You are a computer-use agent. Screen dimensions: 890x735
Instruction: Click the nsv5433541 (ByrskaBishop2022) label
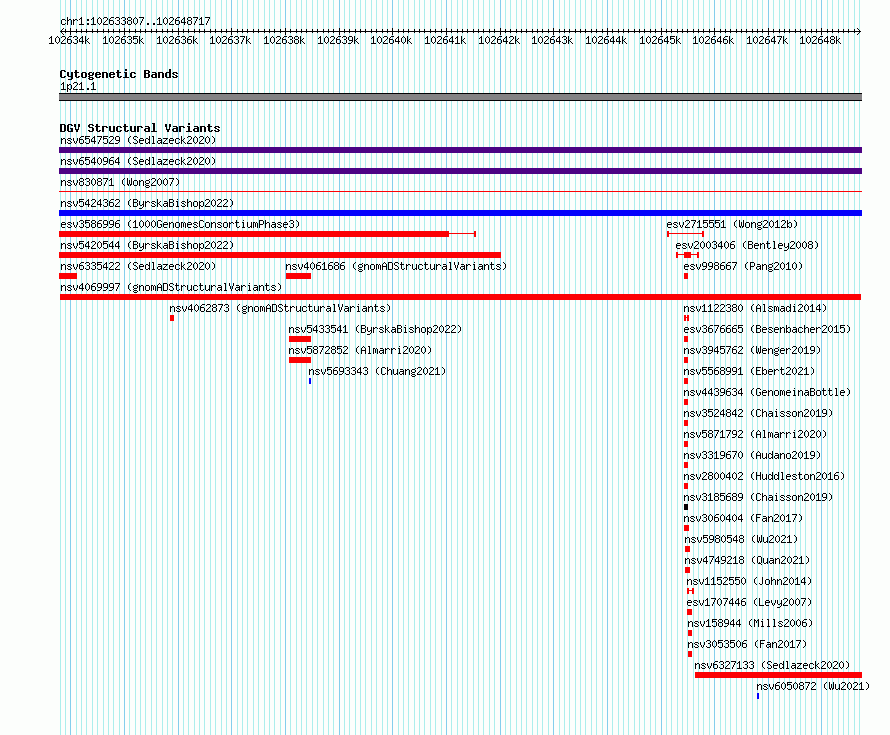pyautogui.click(x=375, y=329)
